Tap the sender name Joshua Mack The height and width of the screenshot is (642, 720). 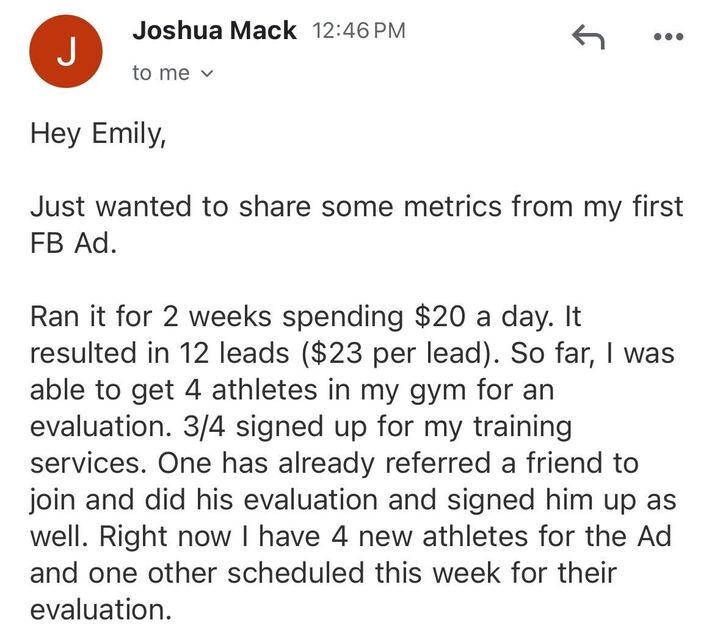tap(214, 31)
